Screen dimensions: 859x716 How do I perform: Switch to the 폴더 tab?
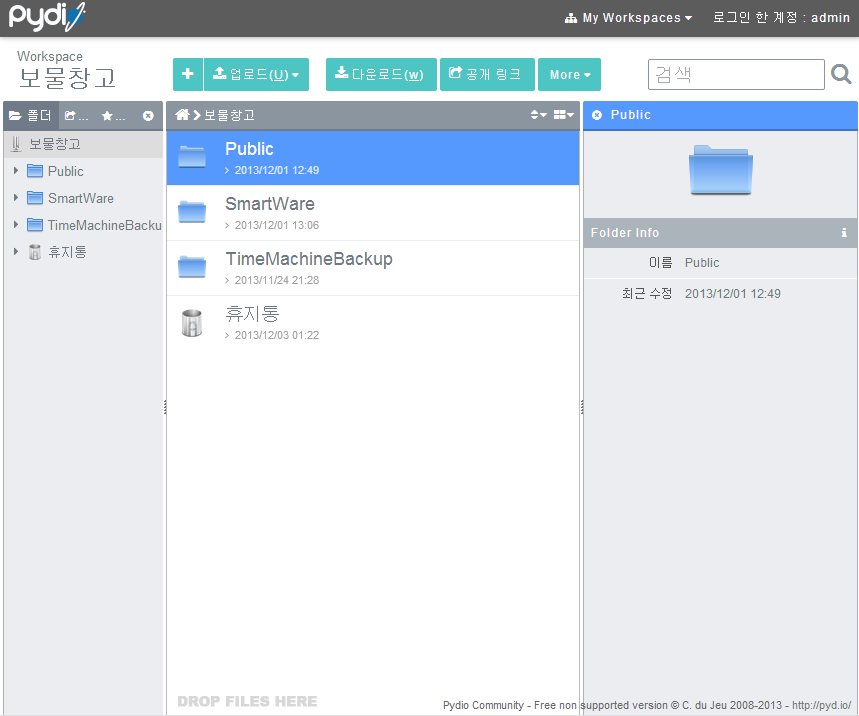tap(31, 116)
